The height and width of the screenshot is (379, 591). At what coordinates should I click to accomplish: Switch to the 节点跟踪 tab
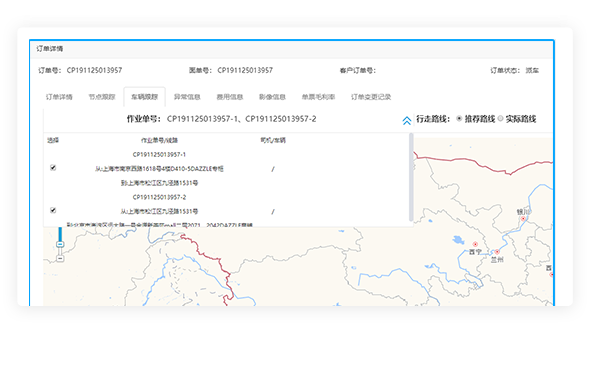tap(102, 97)
